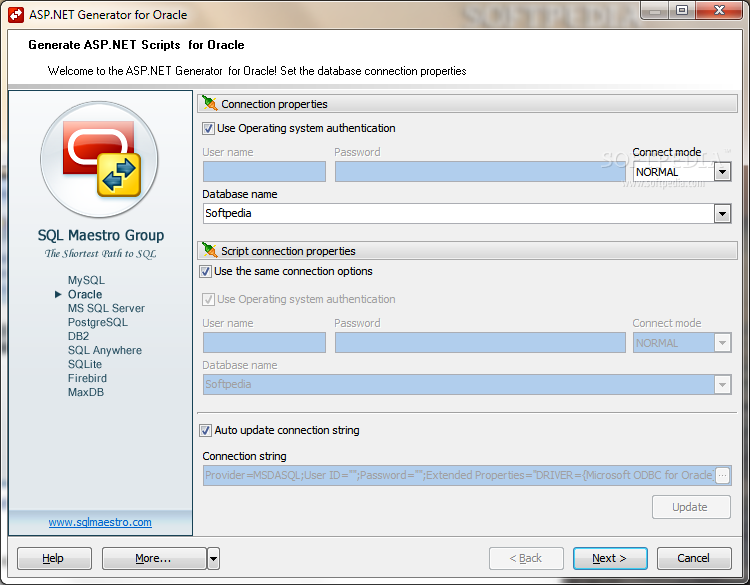Click the Oracle database logo image

coord(99,159)
